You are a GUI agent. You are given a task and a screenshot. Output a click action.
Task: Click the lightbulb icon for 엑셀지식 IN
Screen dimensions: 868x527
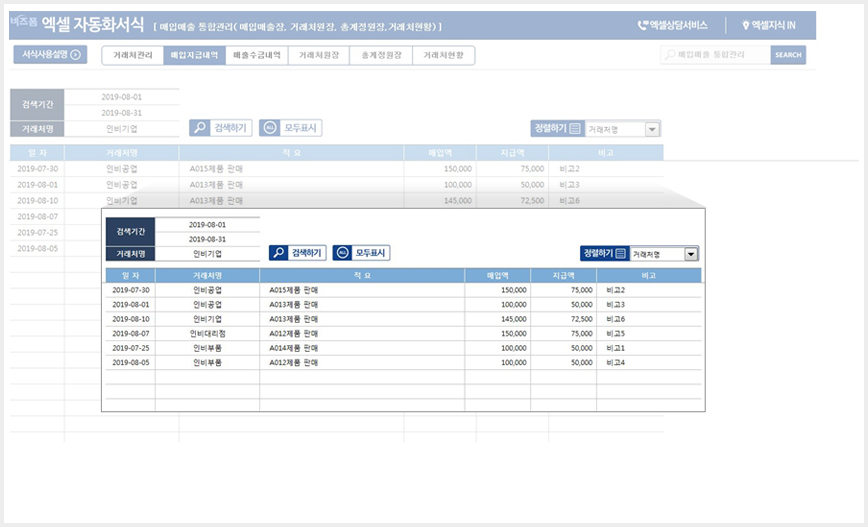click(x=746, y=25)
